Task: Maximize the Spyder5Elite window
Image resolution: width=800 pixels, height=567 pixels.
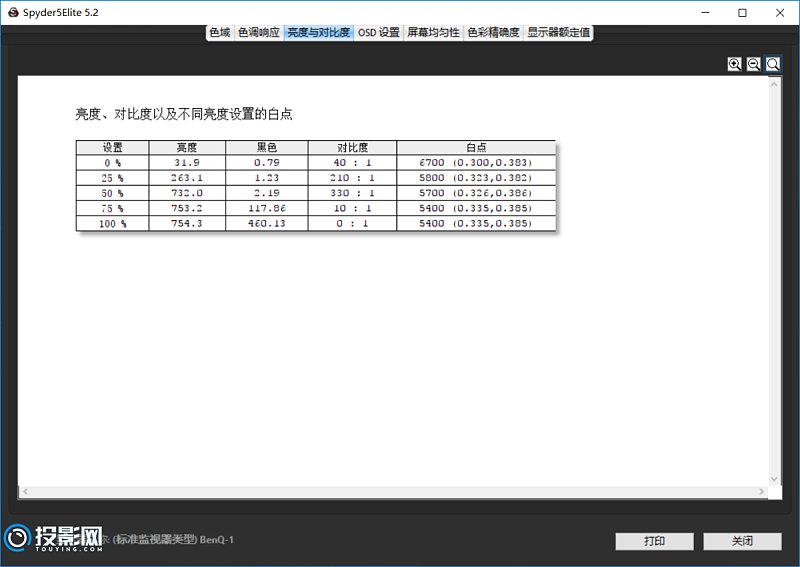Action: [x=742, y=13]
